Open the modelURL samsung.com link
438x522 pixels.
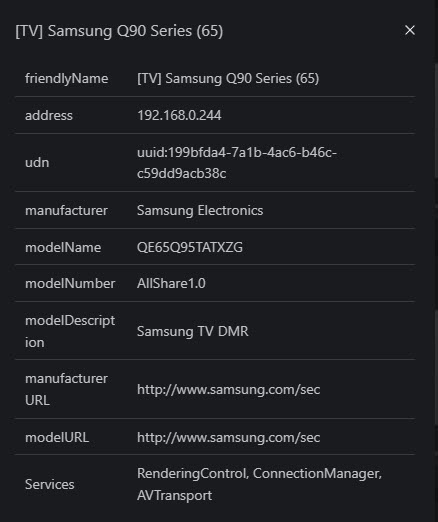[x=228, y=437]
